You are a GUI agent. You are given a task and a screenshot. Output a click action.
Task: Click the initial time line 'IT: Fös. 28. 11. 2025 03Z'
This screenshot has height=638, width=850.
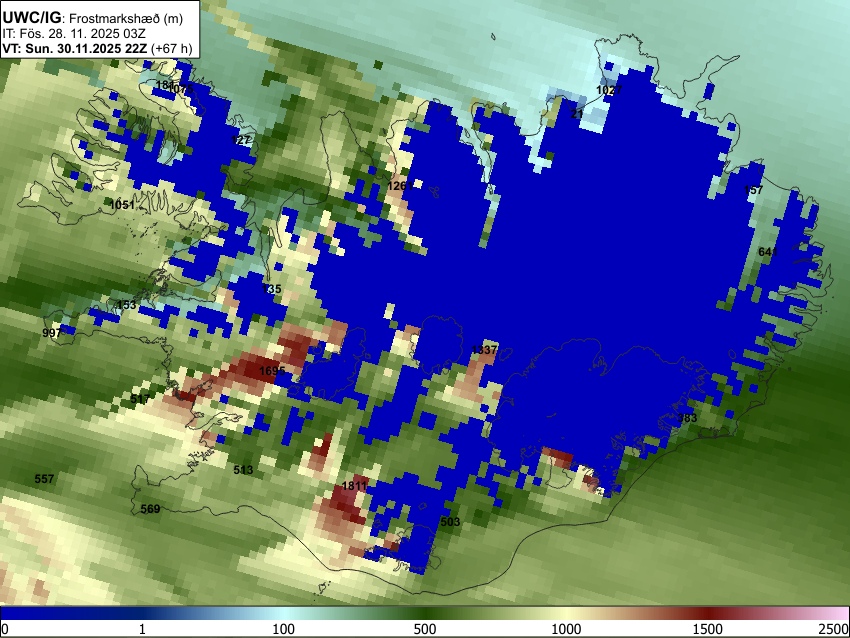click(74, 34)
